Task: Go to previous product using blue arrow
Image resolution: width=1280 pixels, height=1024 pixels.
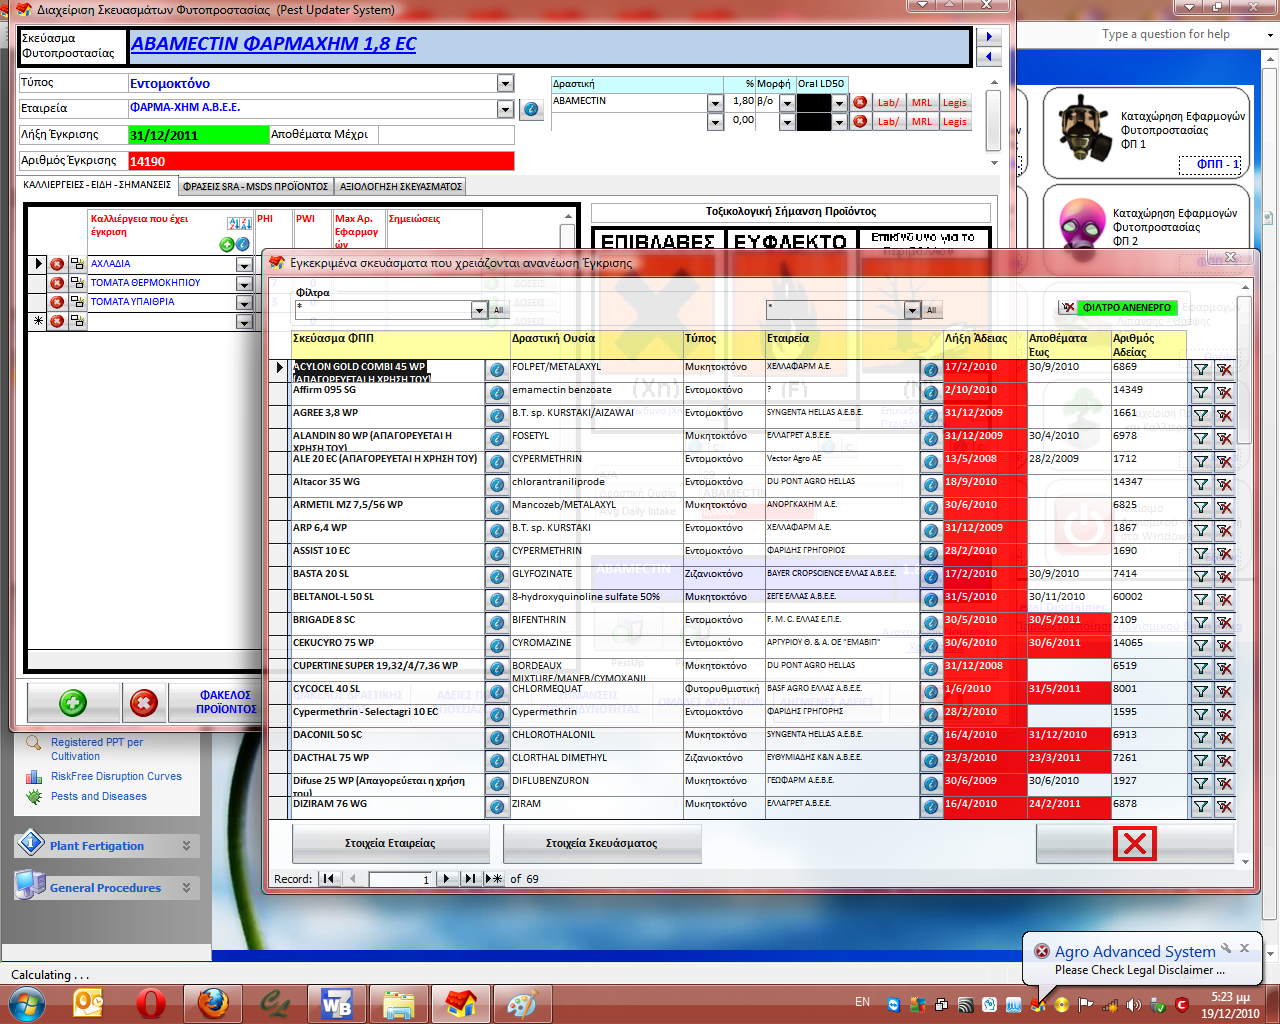Action: tap(988, 57)
